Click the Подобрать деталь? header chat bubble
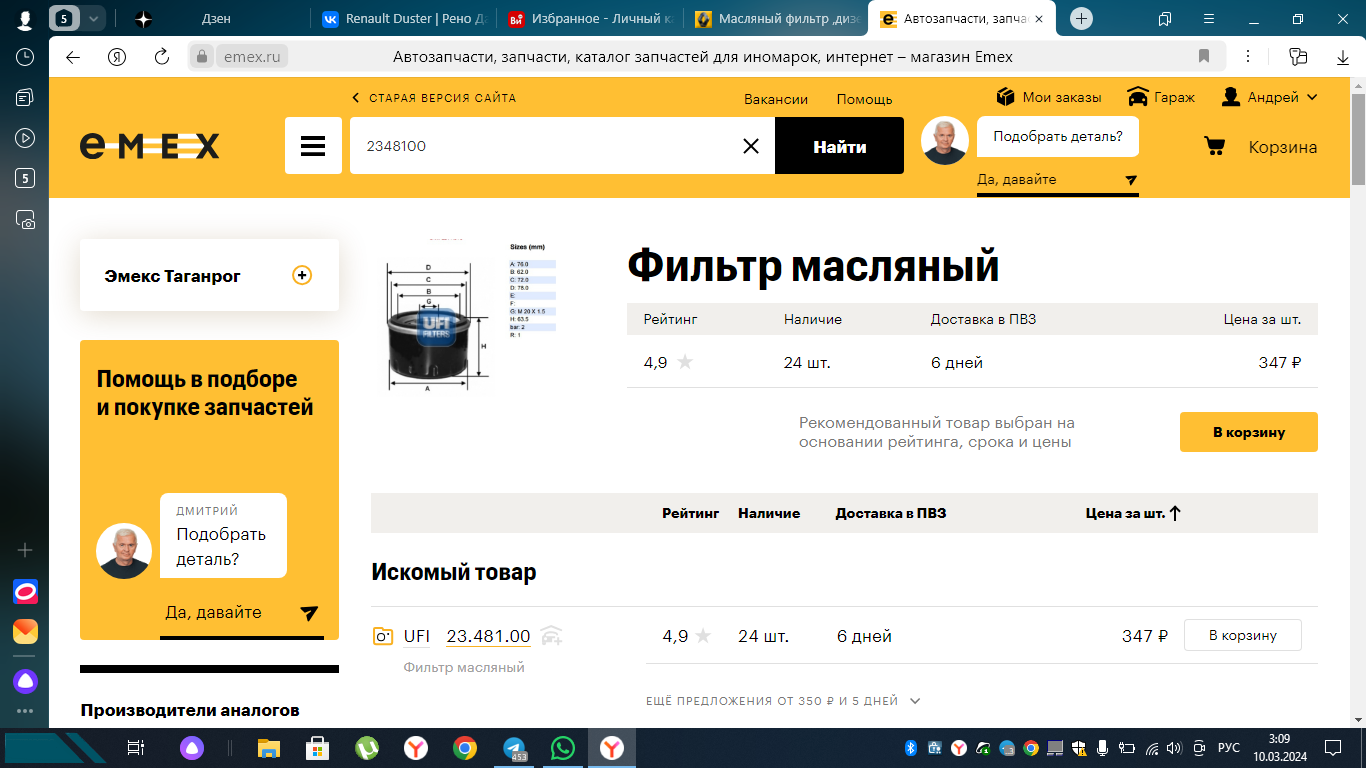This screenshot has height=768, width=1366. (x=1057, y=137)
